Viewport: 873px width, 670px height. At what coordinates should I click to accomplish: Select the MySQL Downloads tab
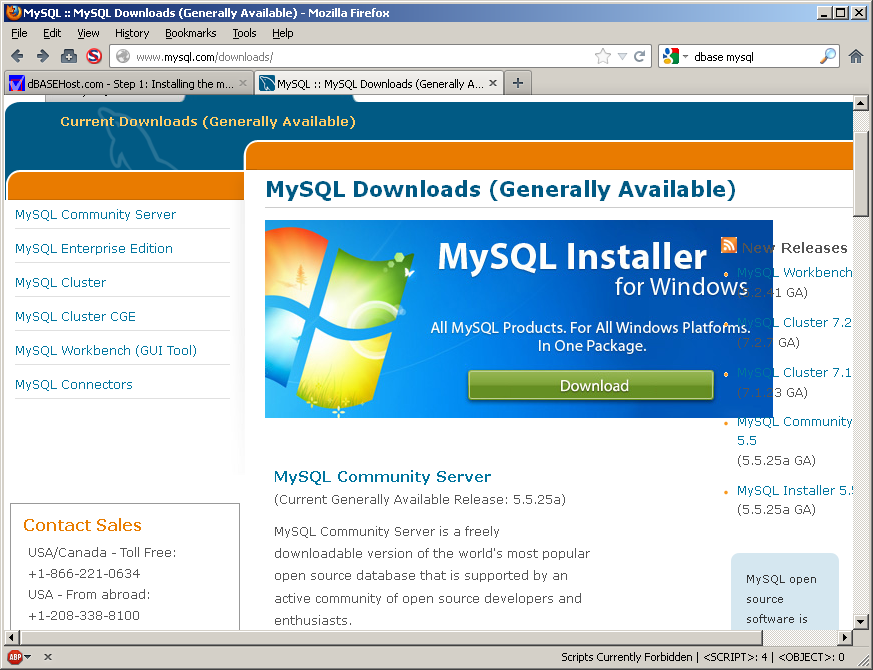click(379, 83)
